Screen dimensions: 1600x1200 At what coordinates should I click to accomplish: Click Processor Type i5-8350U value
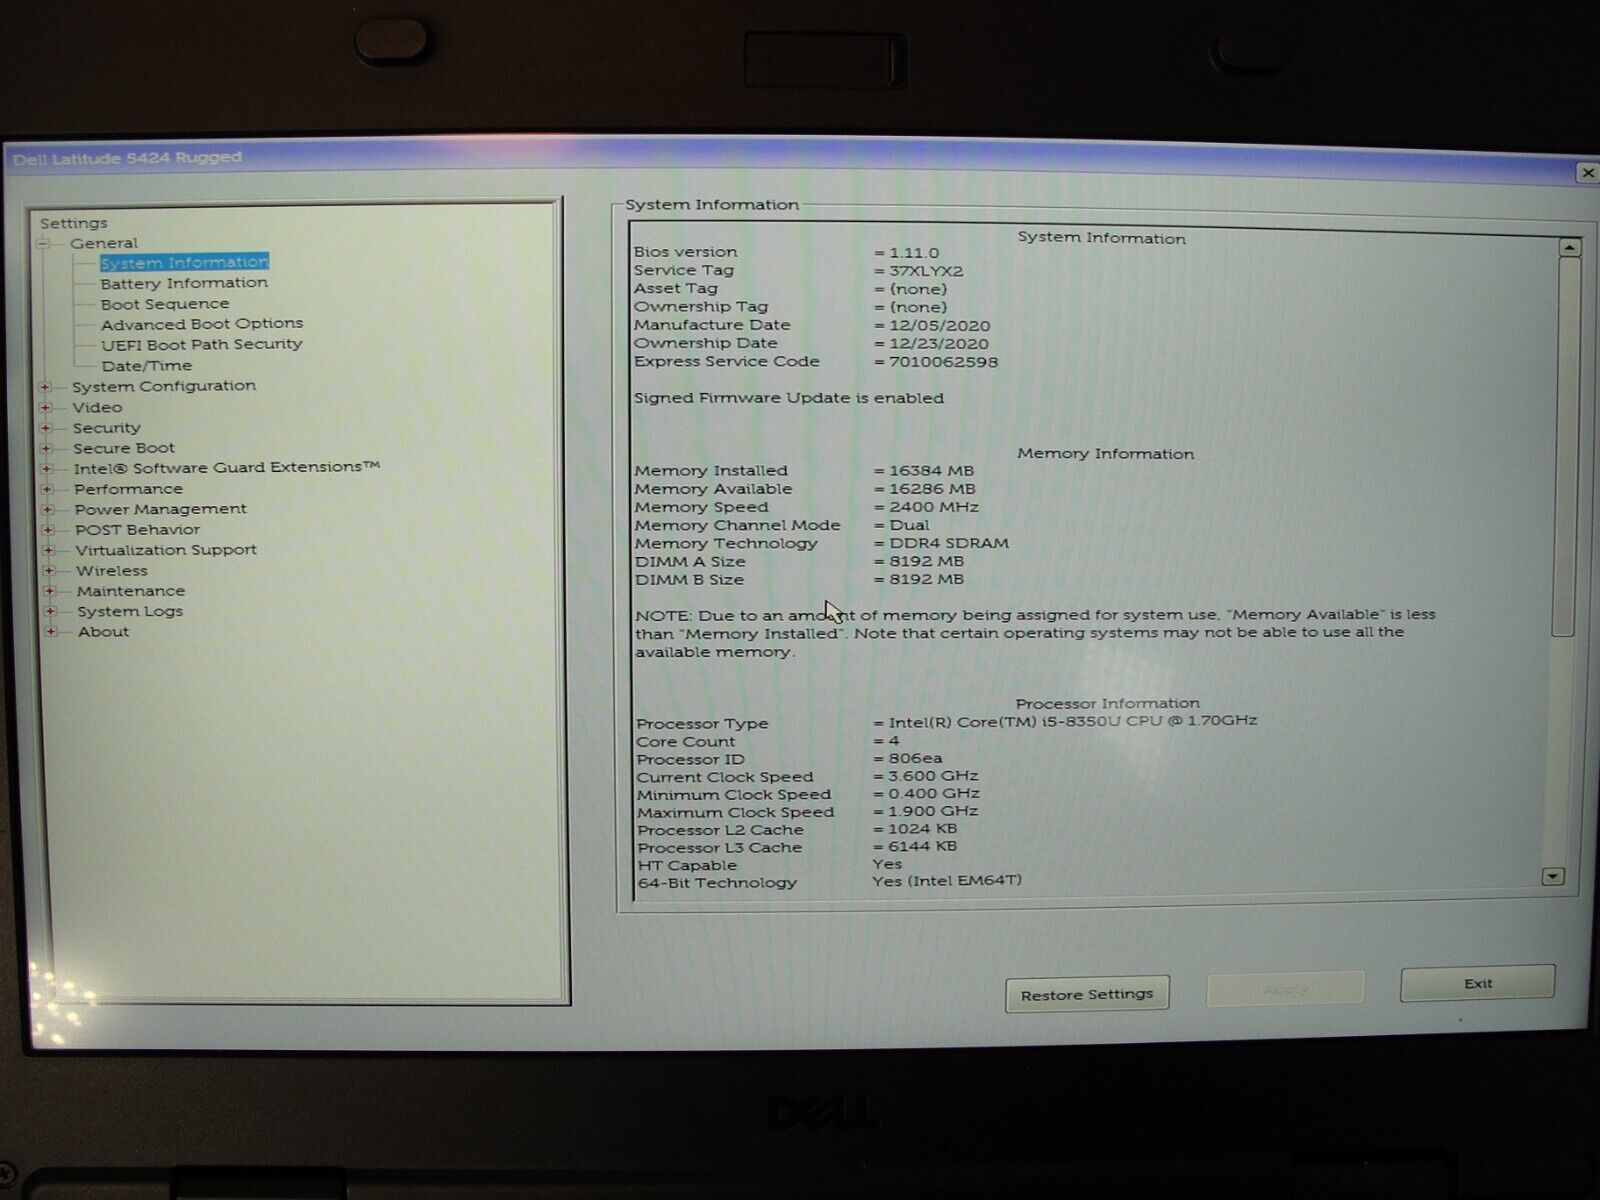[1073, 720]
